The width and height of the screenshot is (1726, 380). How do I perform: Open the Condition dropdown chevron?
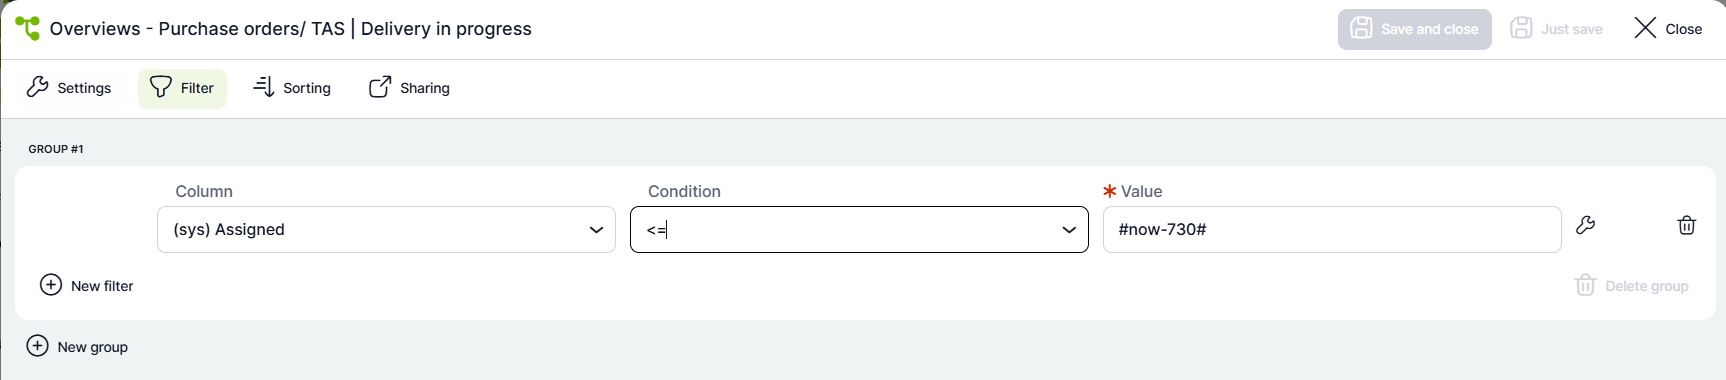point(1069,230)
